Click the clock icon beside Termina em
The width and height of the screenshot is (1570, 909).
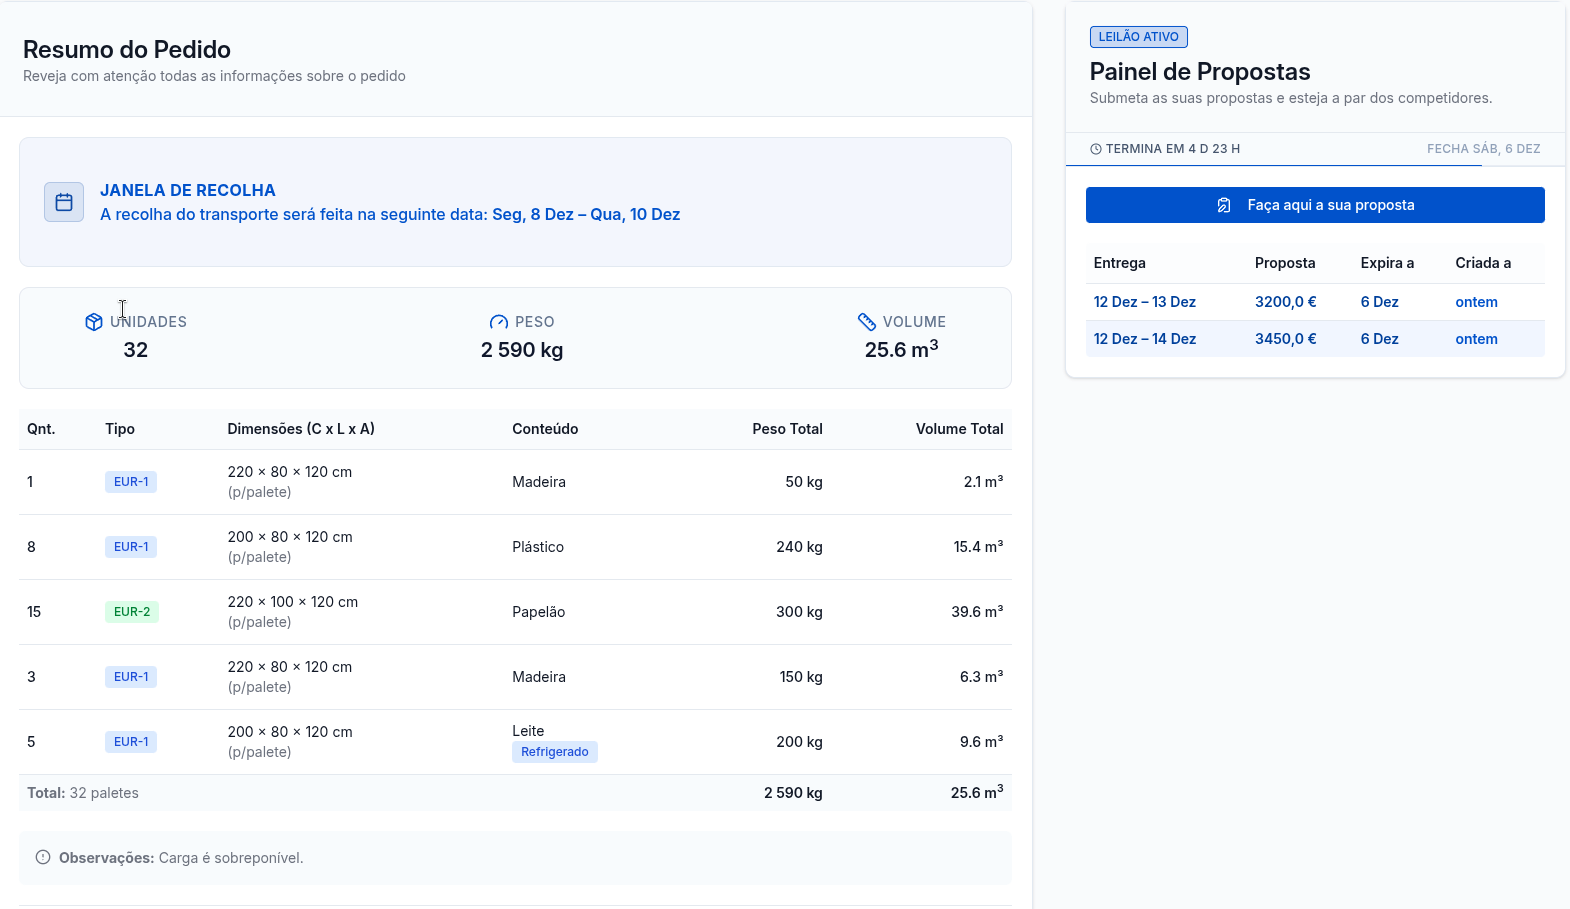(1096, 149)
